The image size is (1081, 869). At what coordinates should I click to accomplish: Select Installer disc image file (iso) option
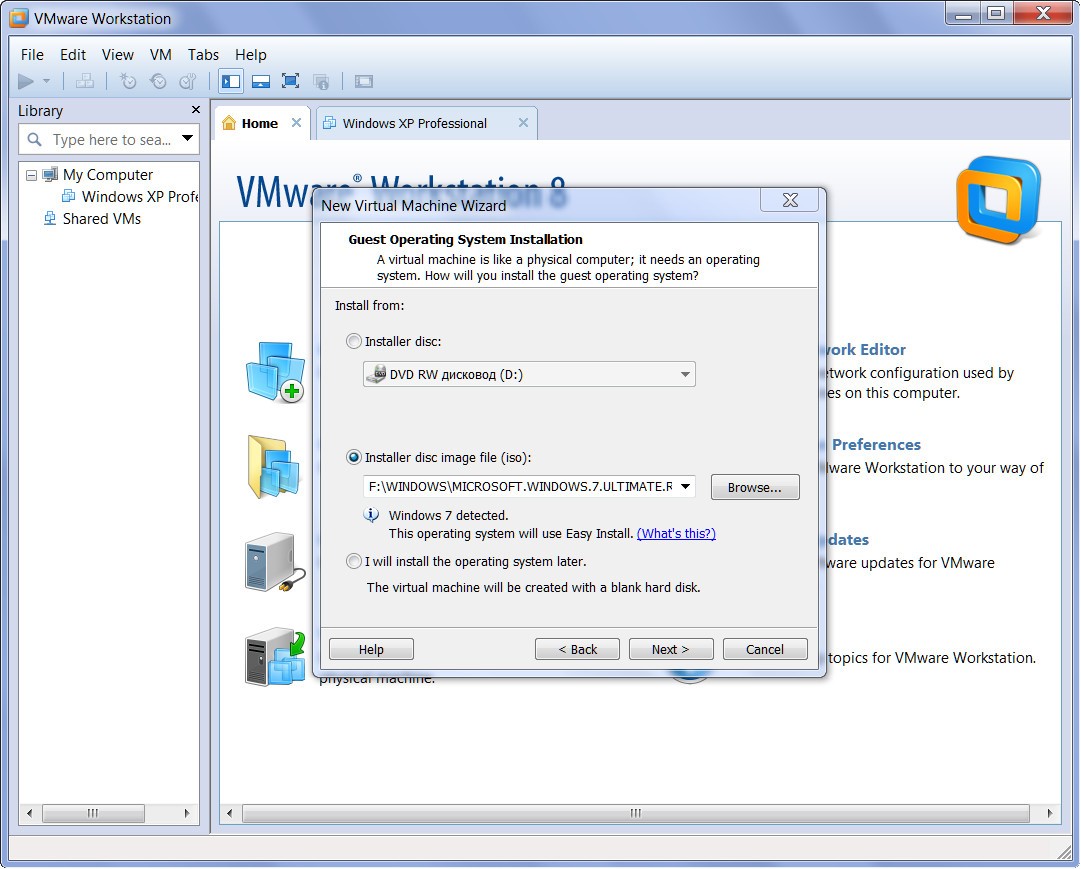(354, 457)
